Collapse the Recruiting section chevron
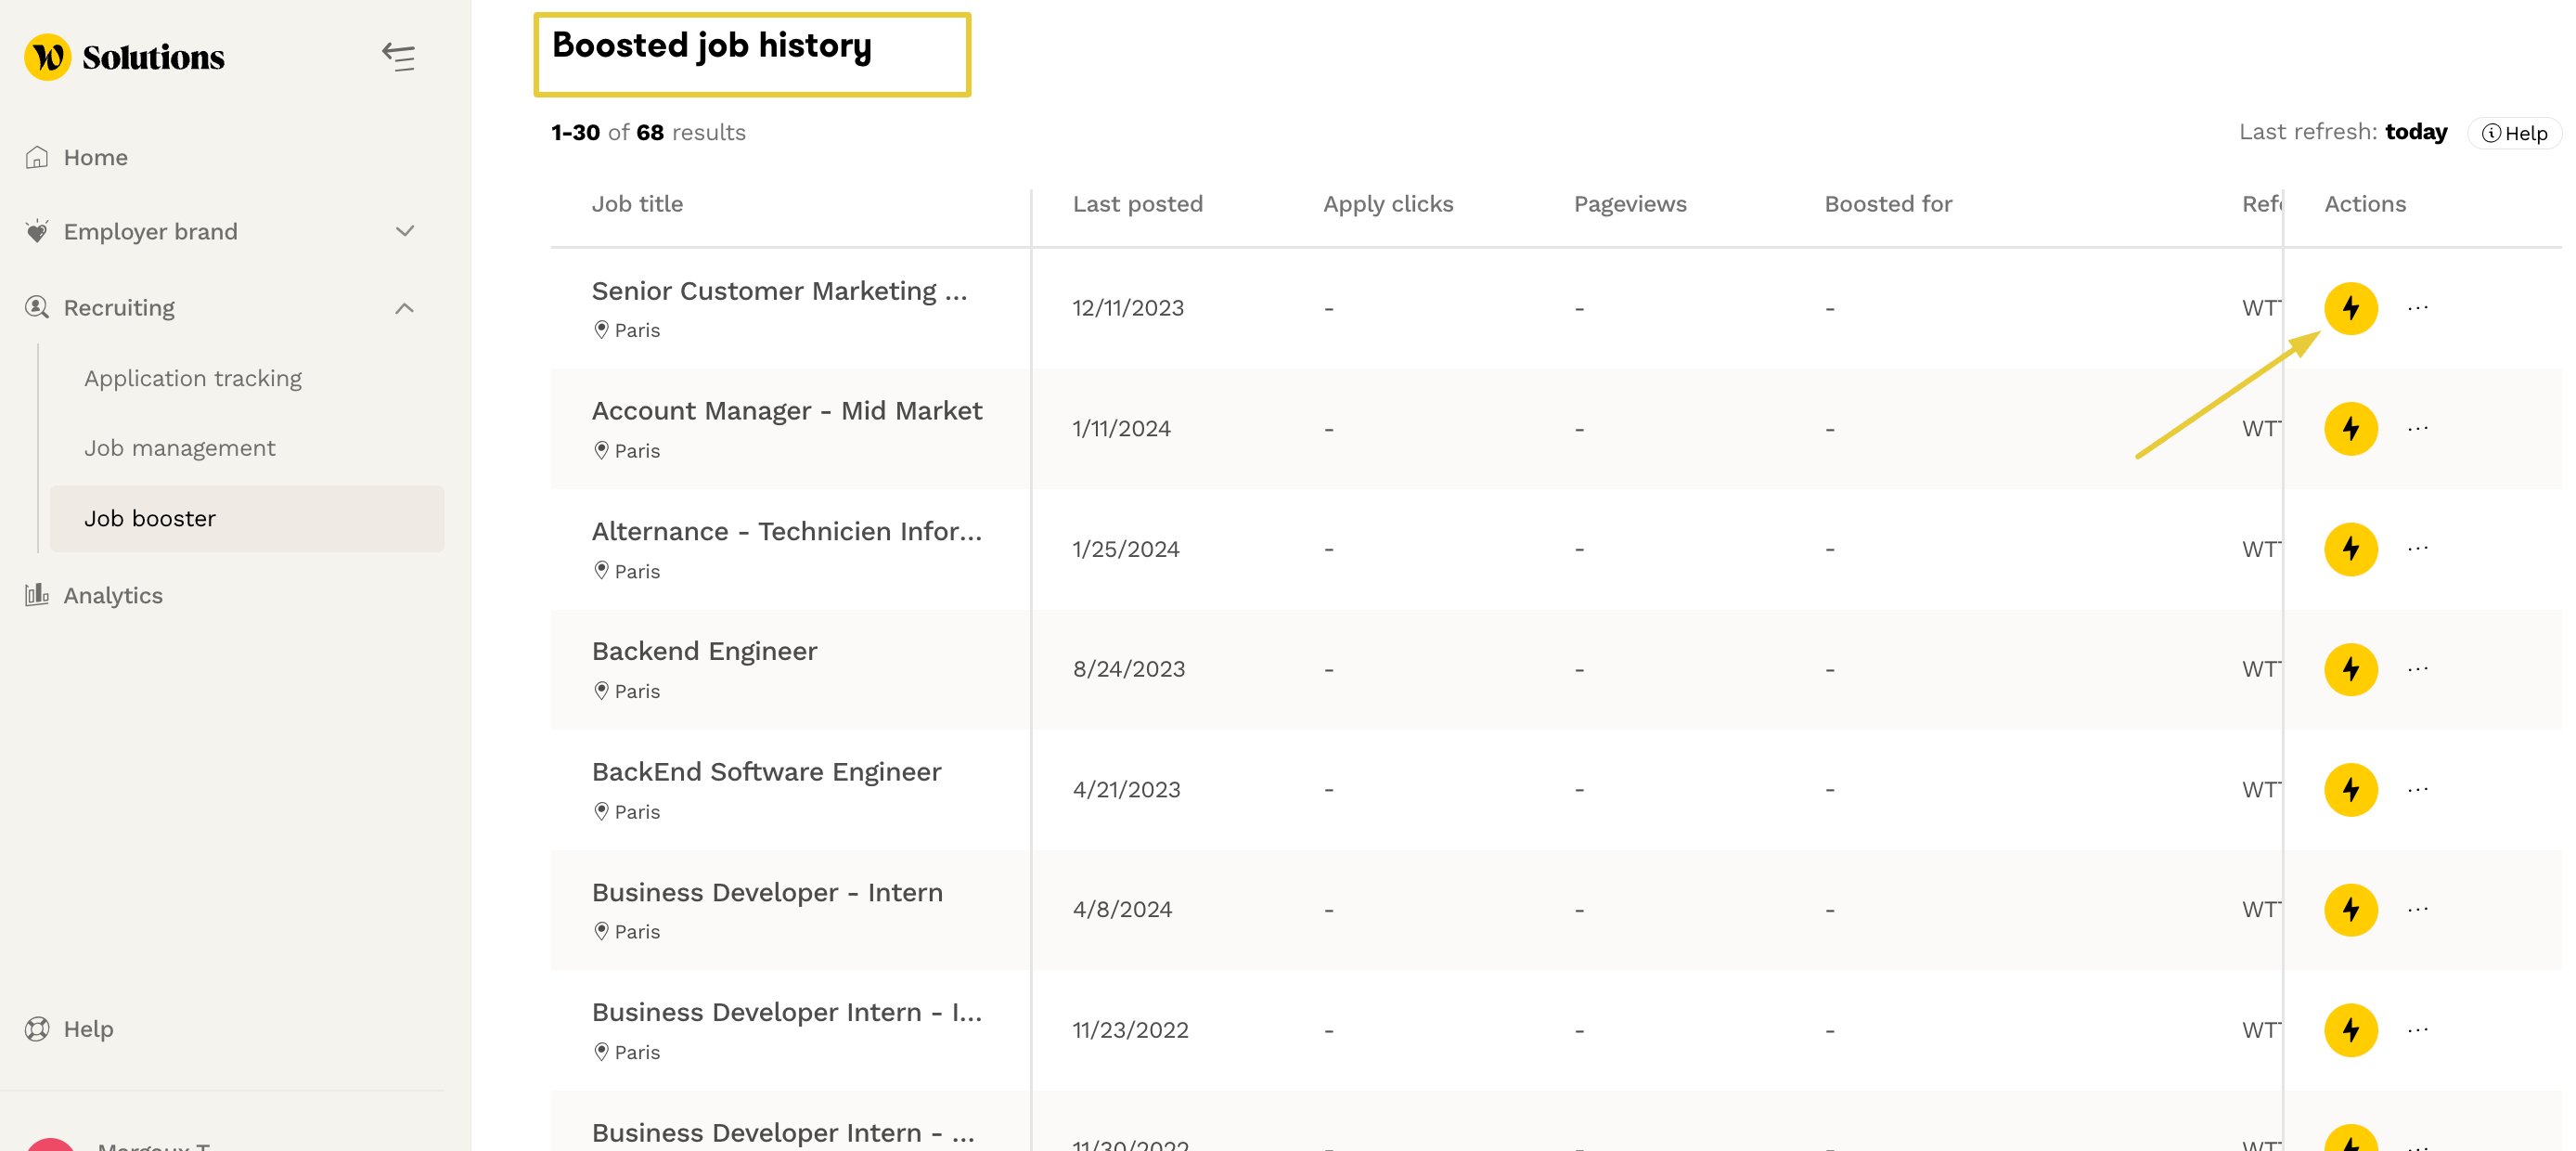The height and width of the screenshot is (1151, 2576). coord(404,308)
